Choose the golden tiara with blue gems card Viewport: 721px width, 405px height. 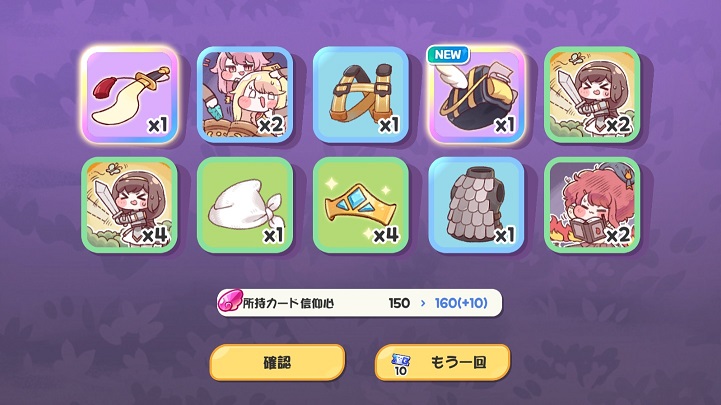pyautogui.click(x=360, y=205)
